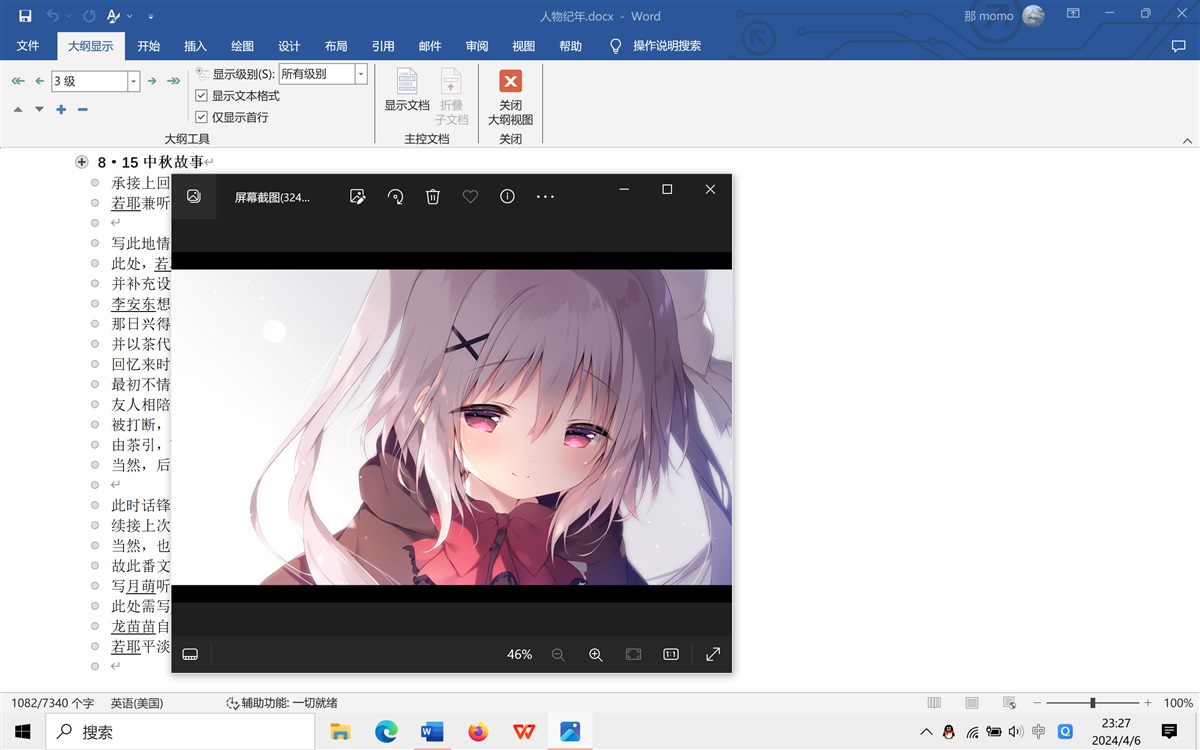Delete the image with the trash icon
The width and height of the screenshot is (1200, 750).
pos(432,197)
